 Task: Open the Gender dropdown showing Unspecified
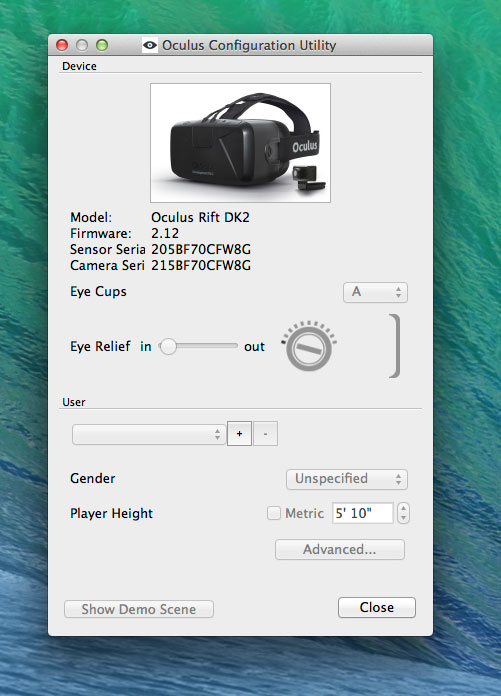point(347,479)
